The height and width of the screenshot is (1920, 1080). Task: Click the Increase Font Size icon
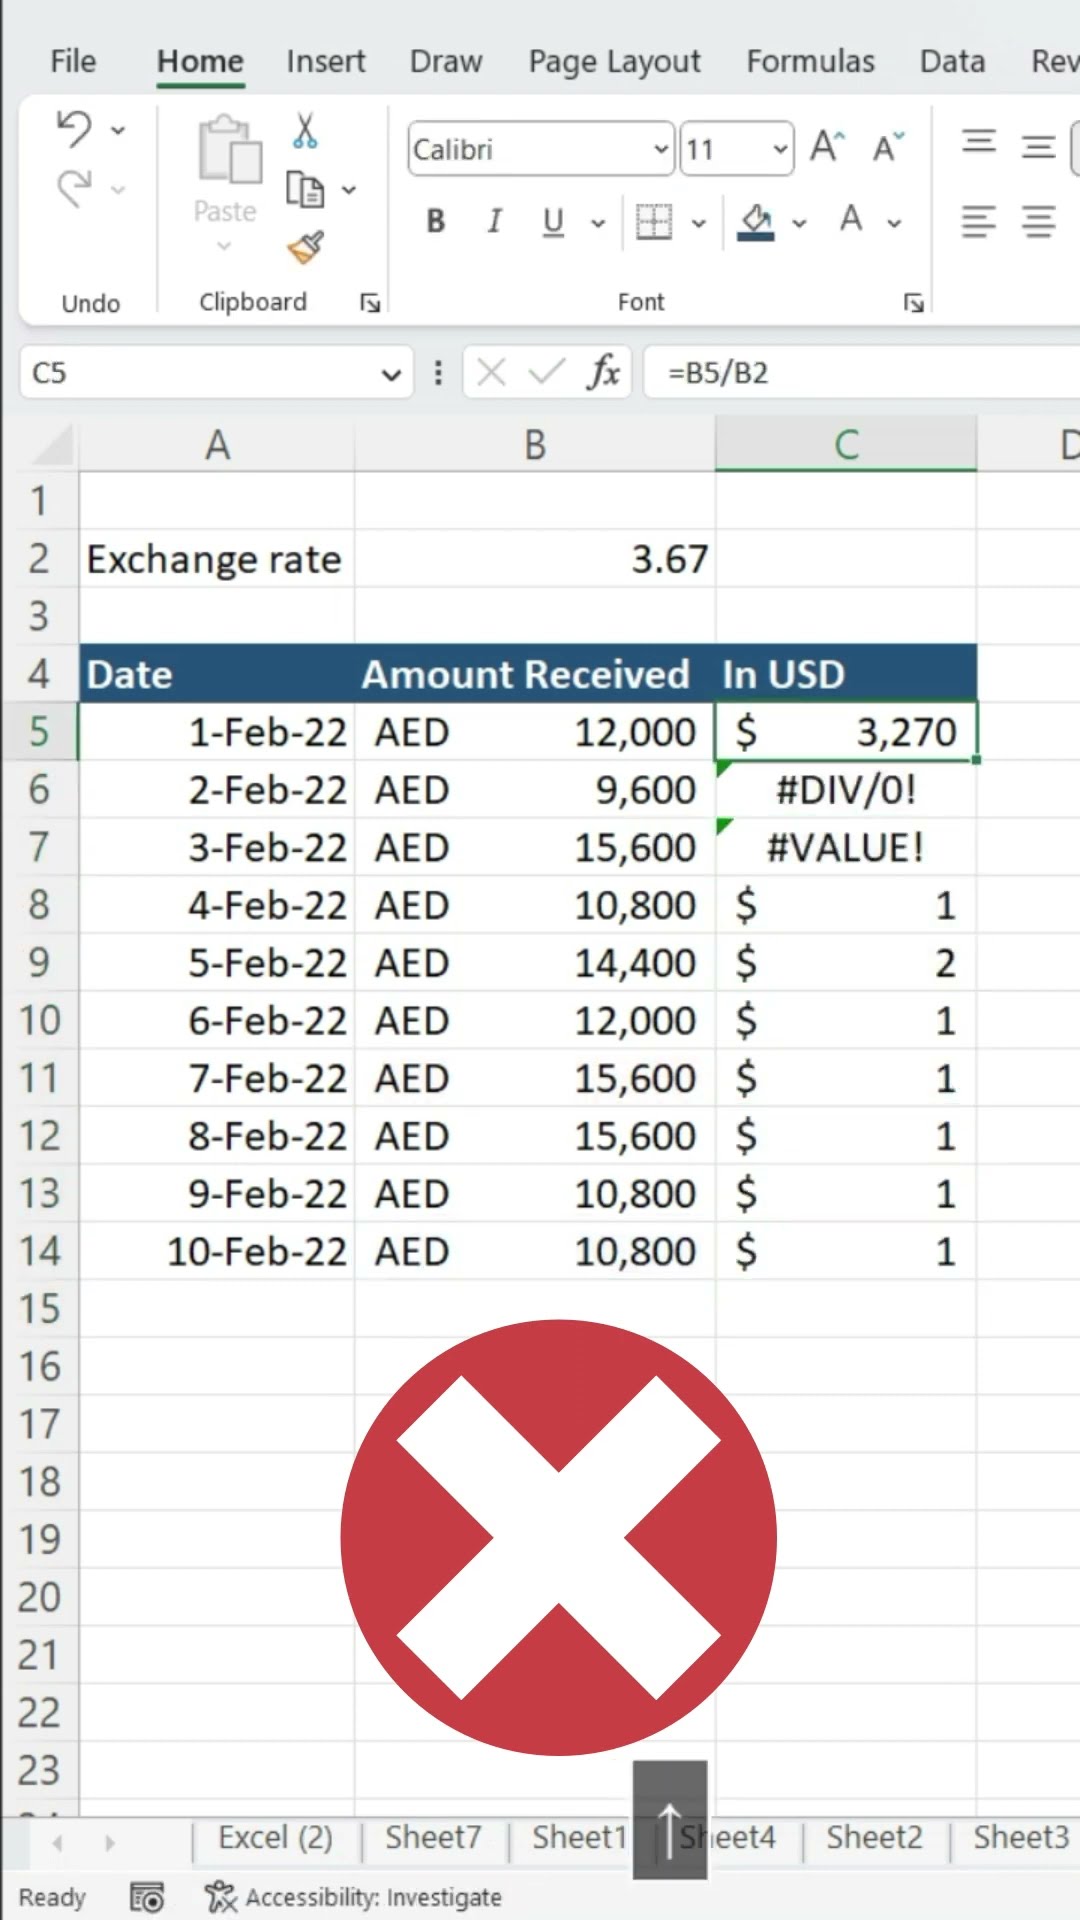(x=827, y=148)
